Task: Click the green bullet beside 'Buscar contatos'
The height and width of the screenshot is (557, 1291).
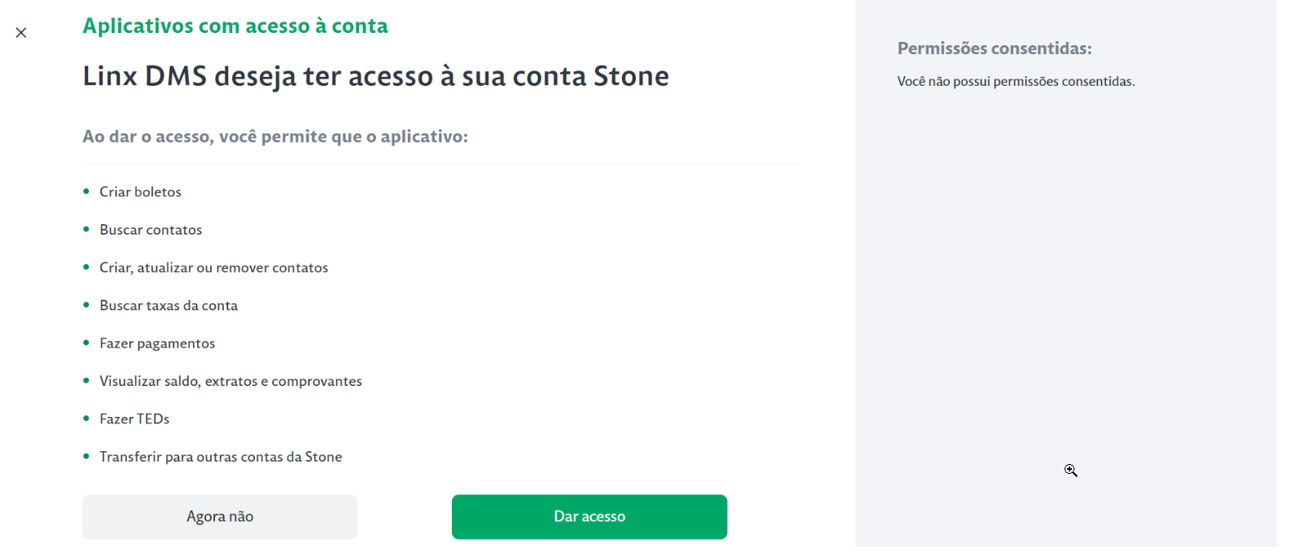Action: 86,229
